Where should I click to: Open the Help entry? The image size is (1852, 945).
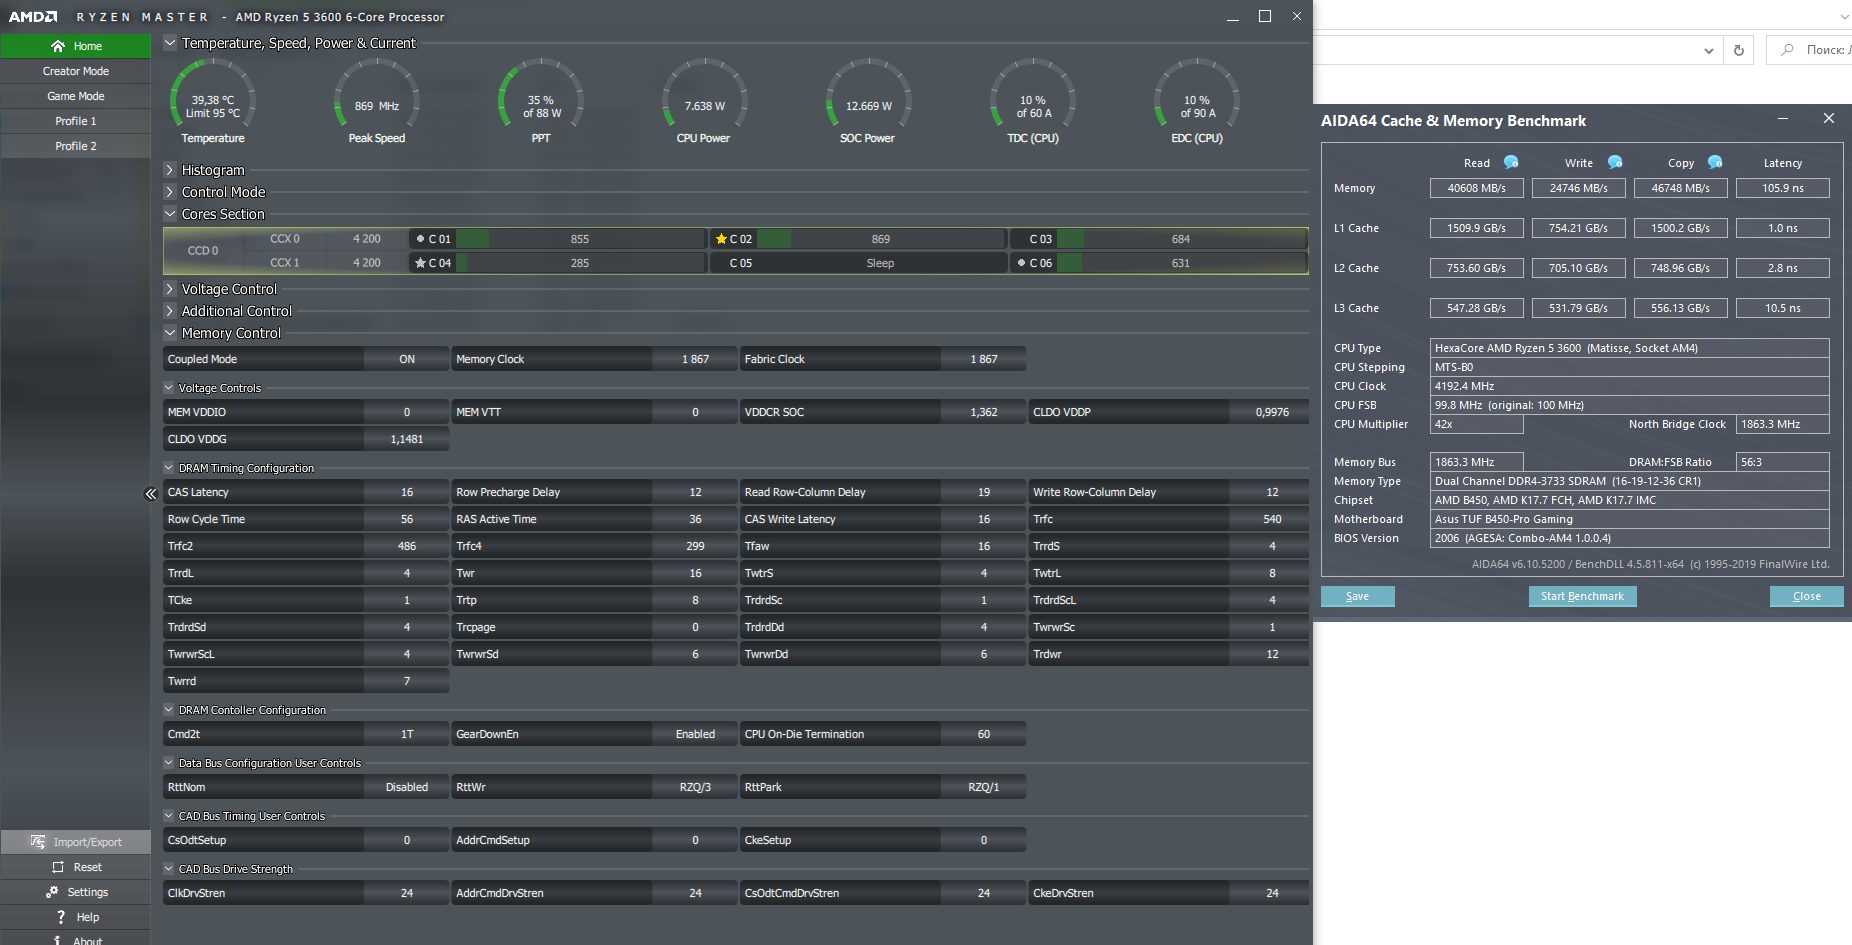(x=76, y=917)
